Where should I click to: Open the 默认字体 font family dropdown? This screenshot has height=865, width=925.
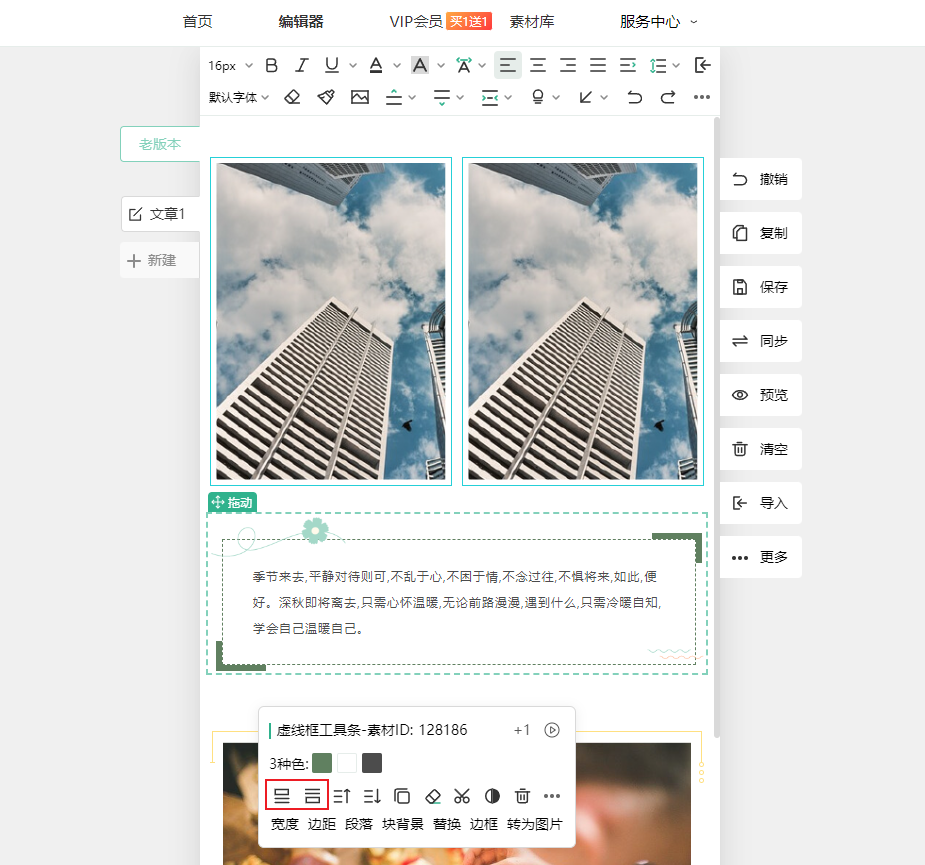(239, 97)
